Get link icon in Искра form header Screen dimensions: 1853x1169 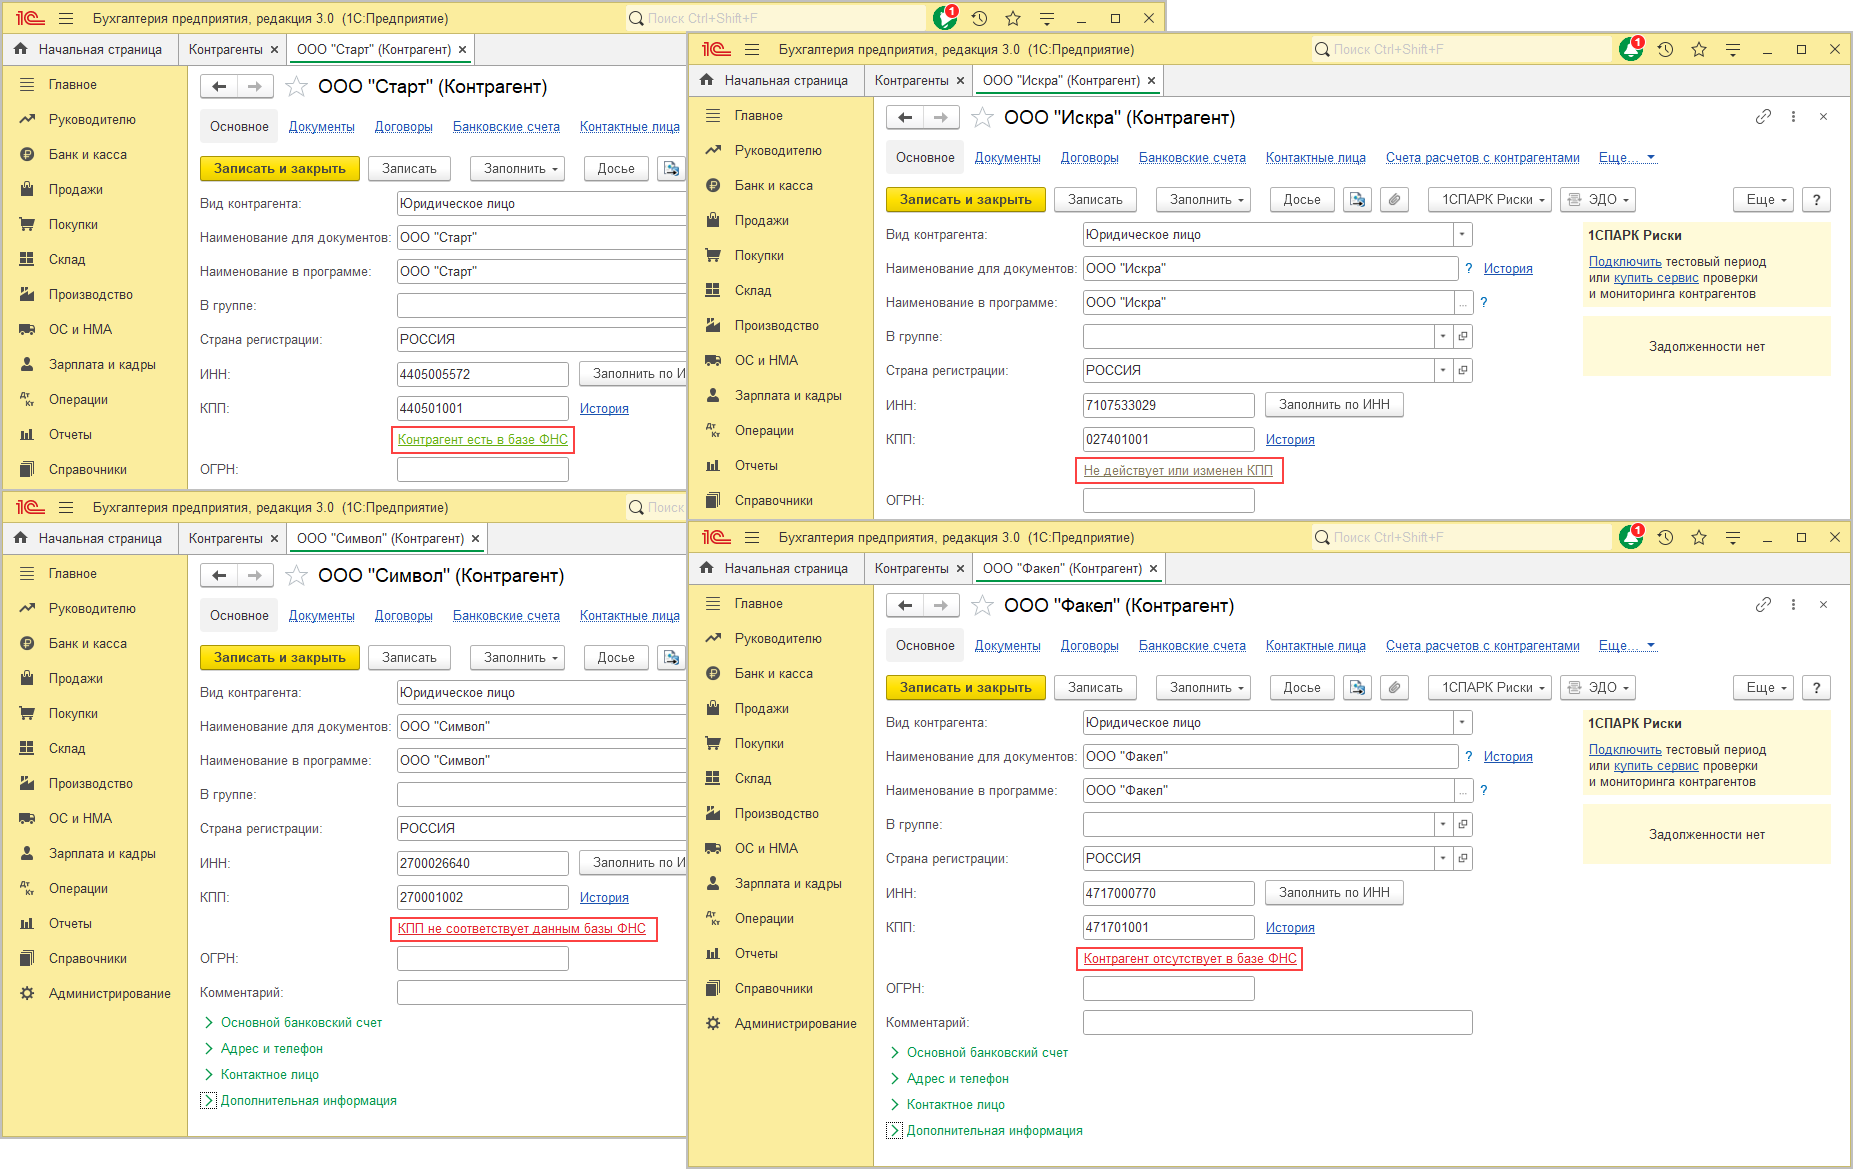(x=1763, y=117)
